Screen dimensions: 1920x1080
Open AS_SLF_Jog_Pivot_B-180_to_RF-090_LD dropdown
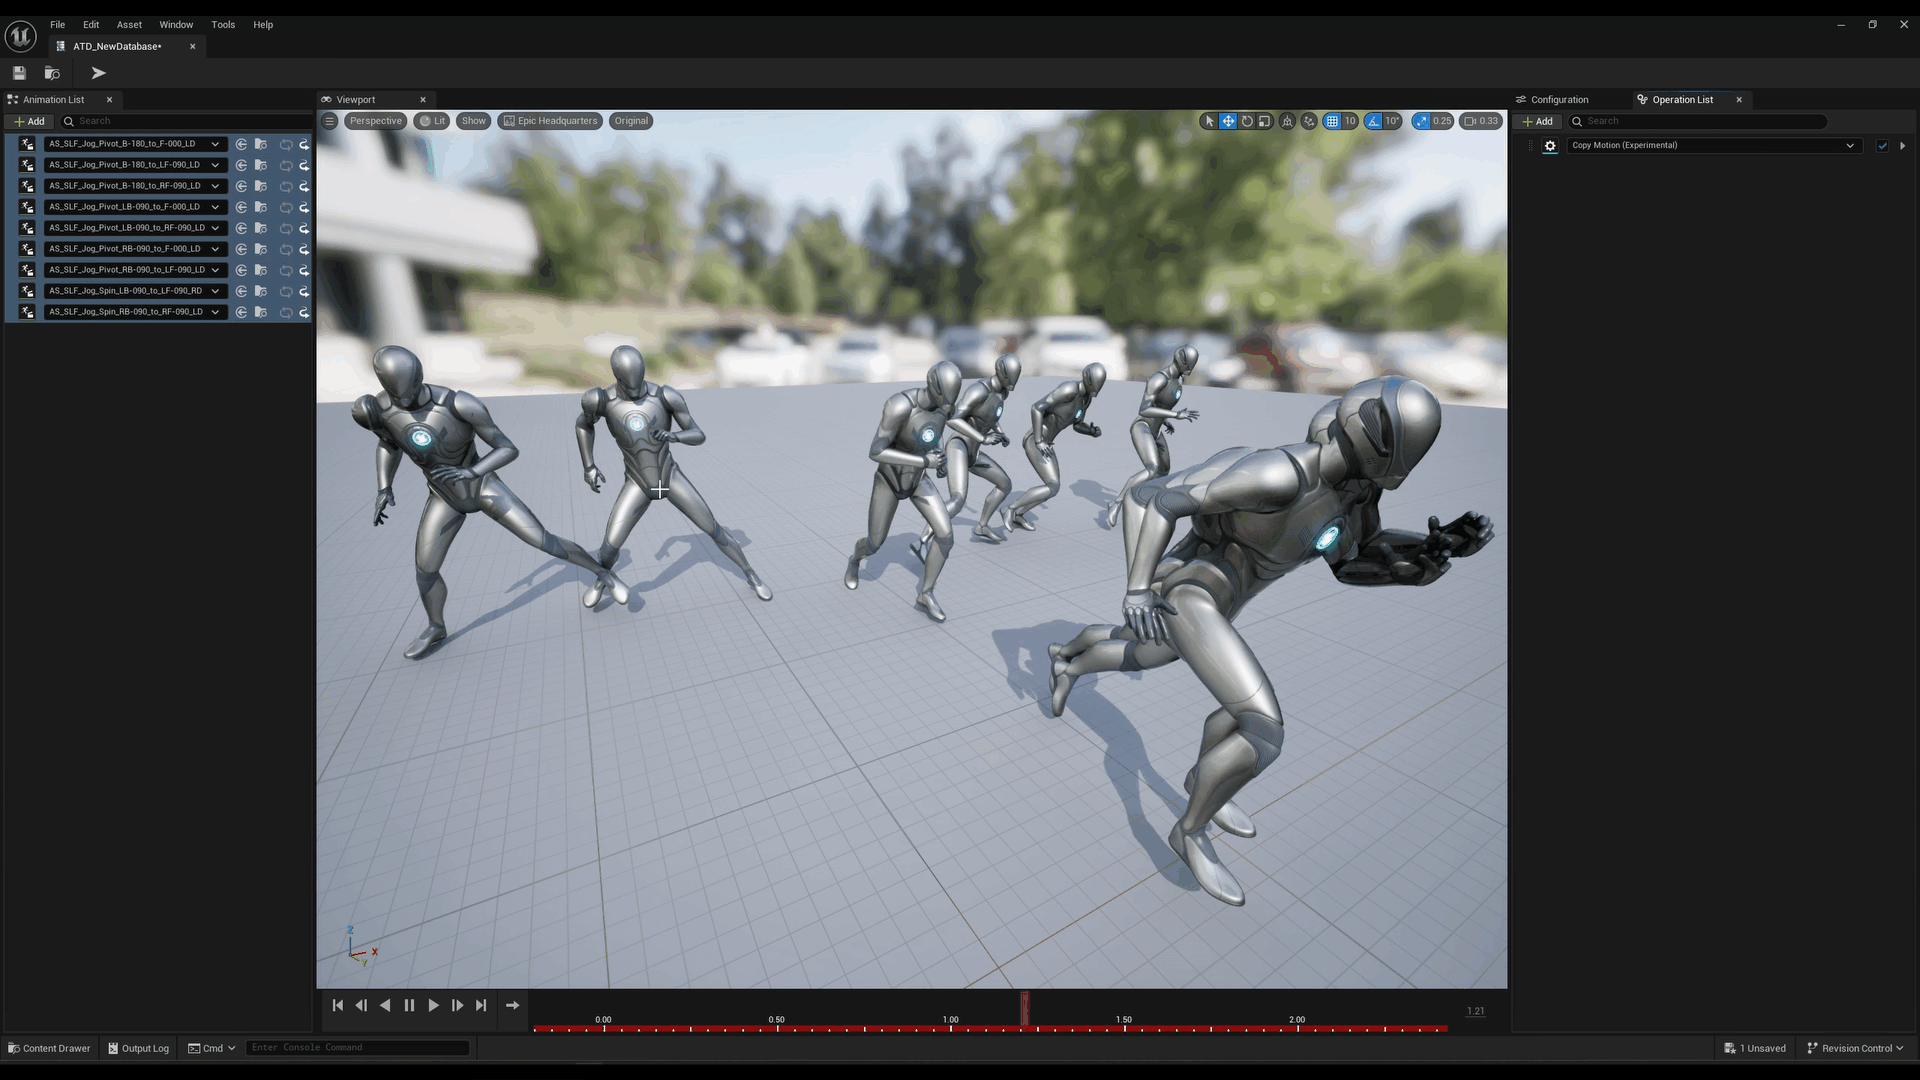pyautogui.click(x=135, y=186)
